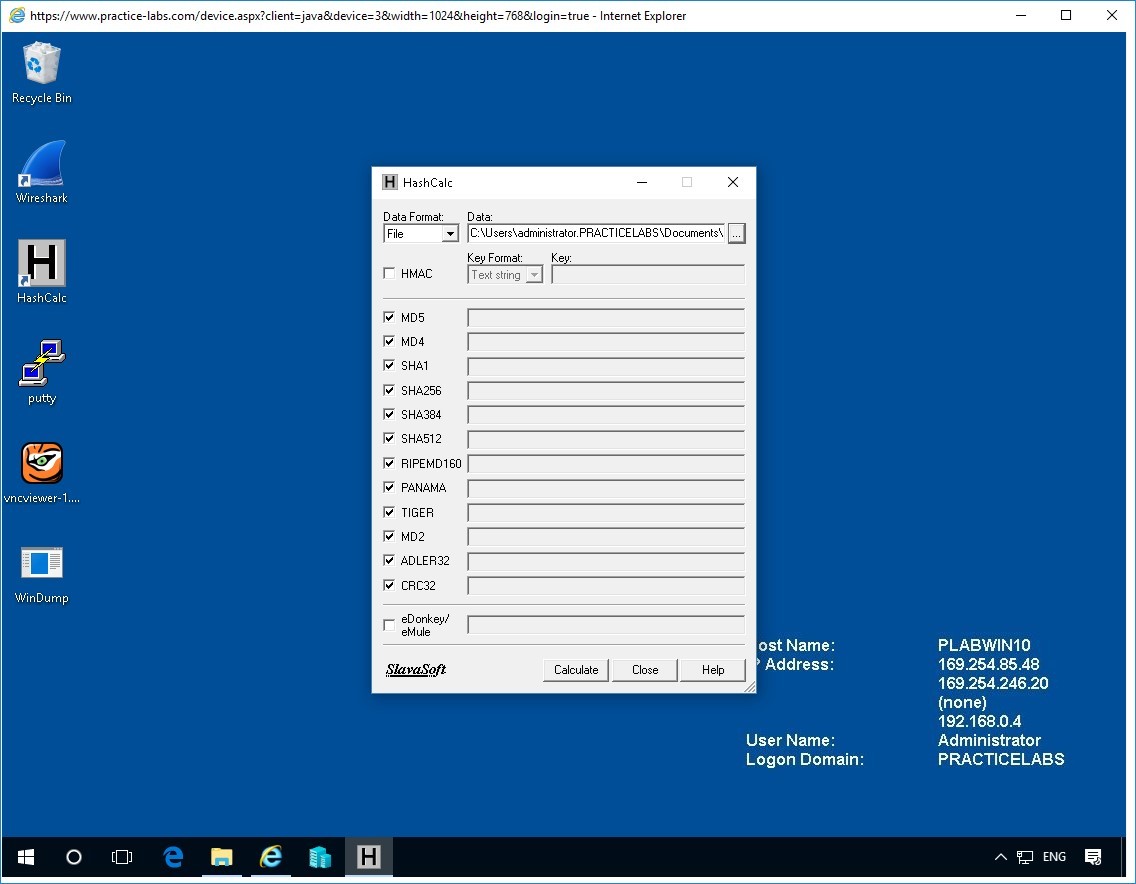Image resolution: width=1136 pixels, height=884 pixels.
Task: Uncheck the MD5 hash option
Action: (389, 316)
